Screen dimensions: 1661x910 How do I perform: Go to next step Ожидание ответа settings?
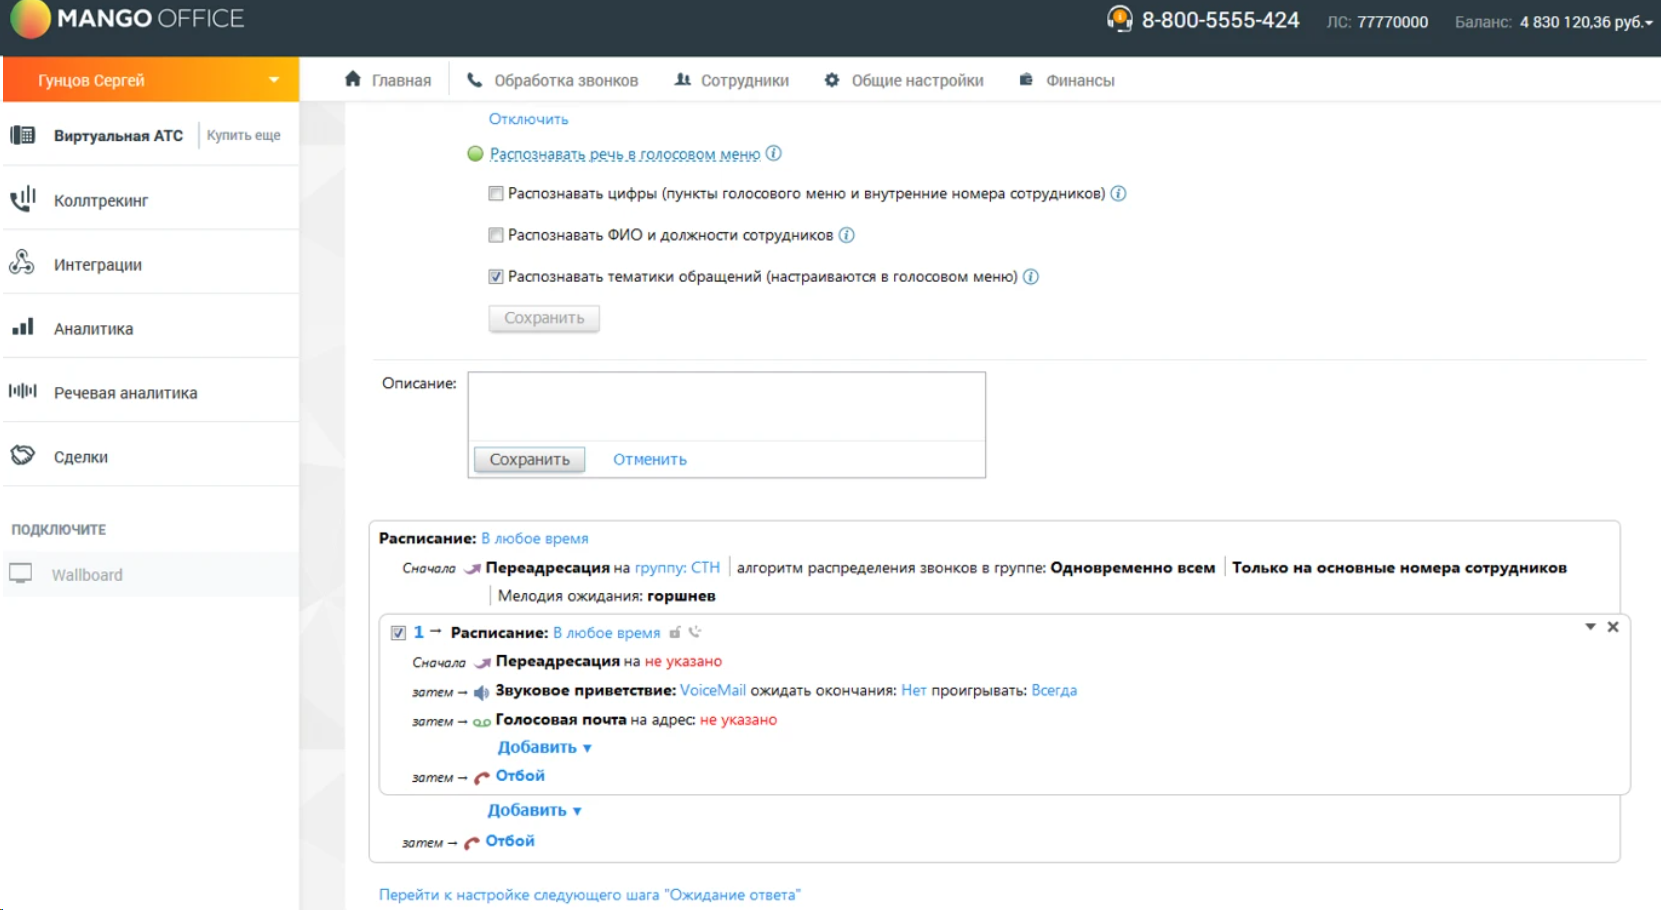589,895
